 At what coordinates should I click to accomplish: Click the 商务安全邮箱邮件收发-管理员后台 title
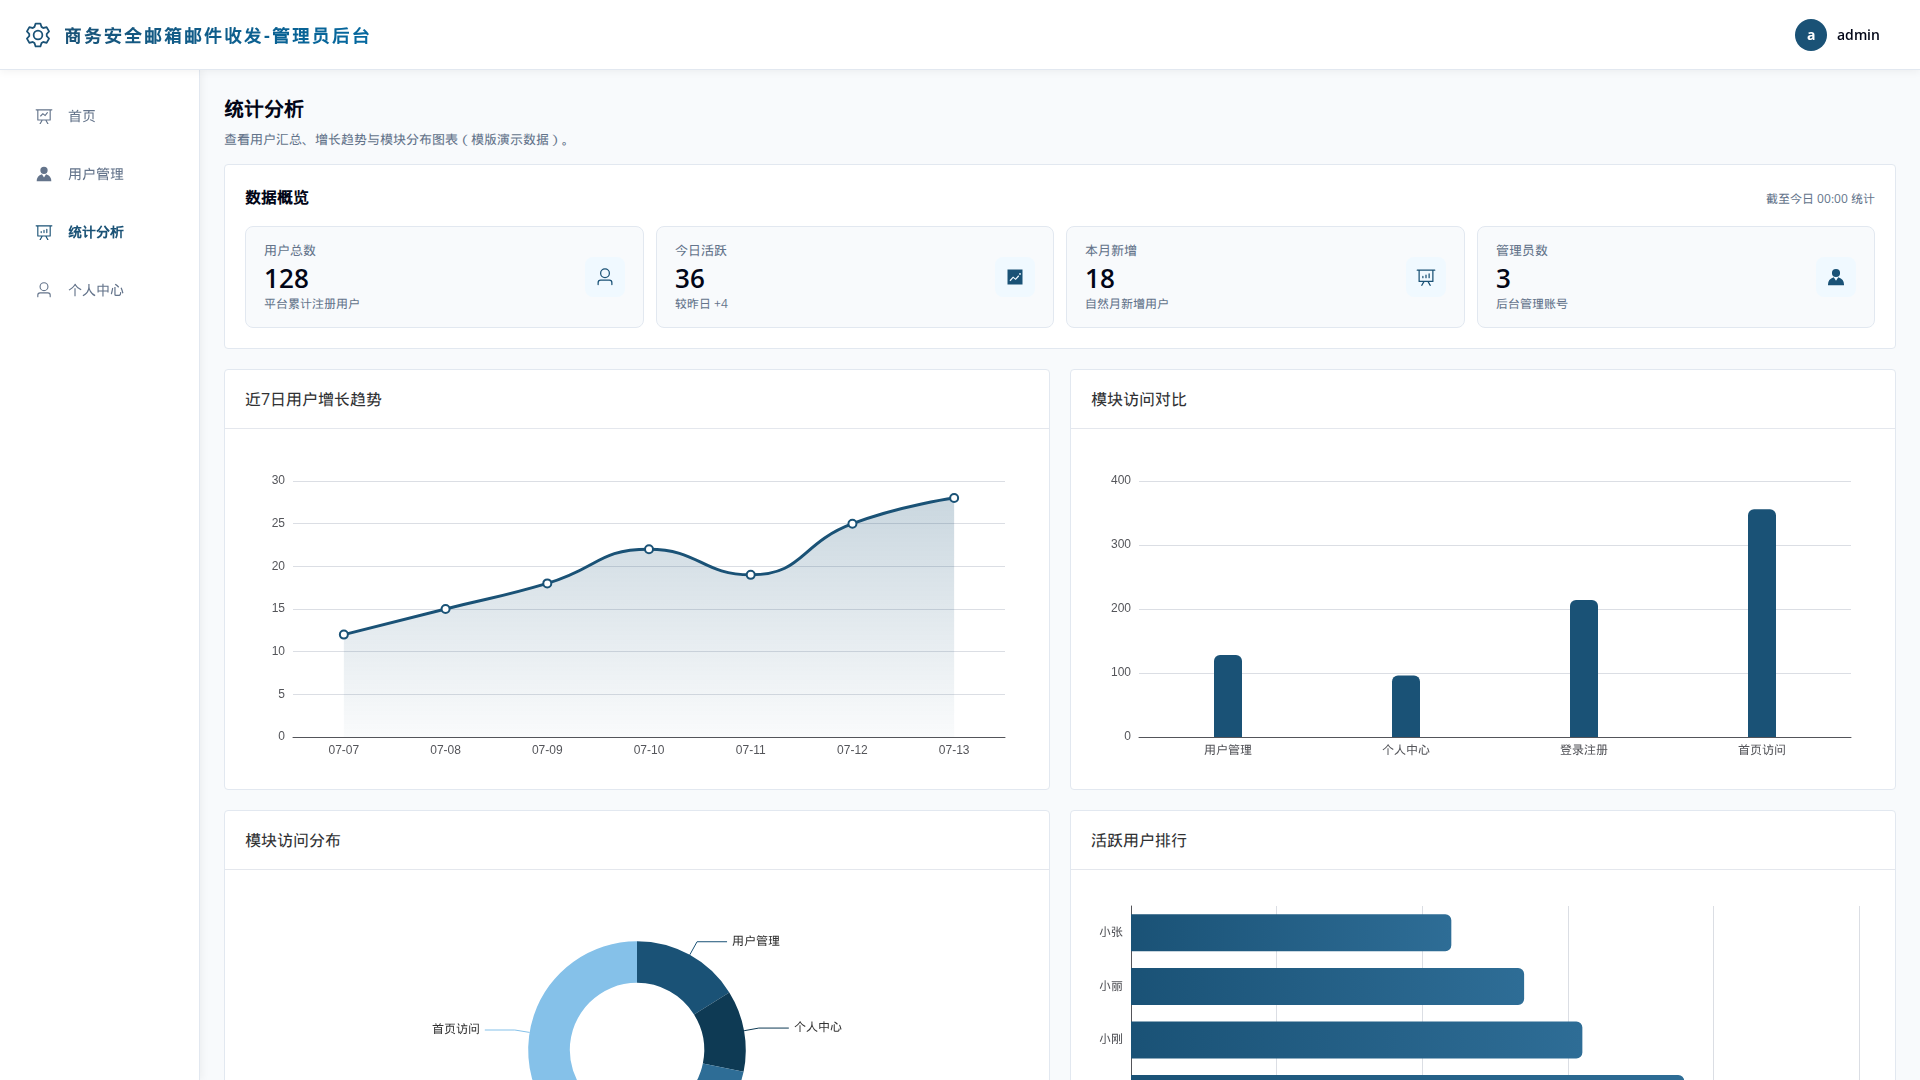pyautogui.click(x=217, y=36)
